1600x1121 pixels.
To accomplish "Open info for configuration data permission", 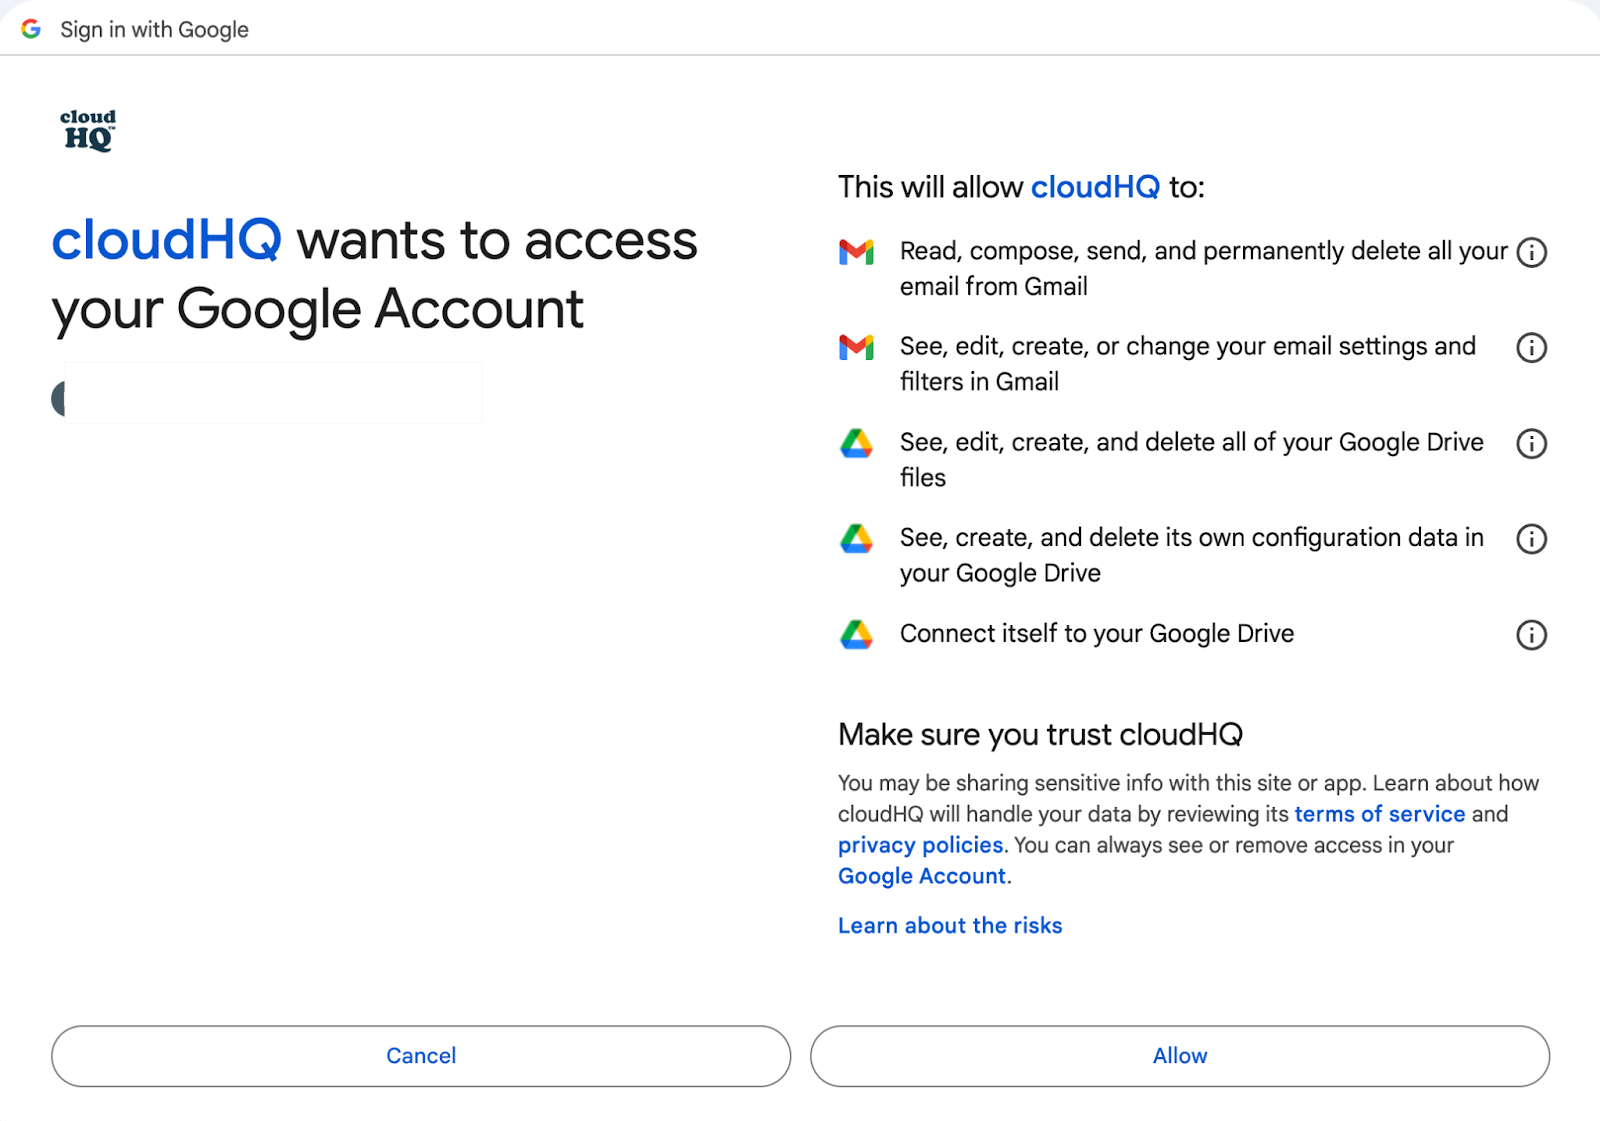I will point(1531,539).
